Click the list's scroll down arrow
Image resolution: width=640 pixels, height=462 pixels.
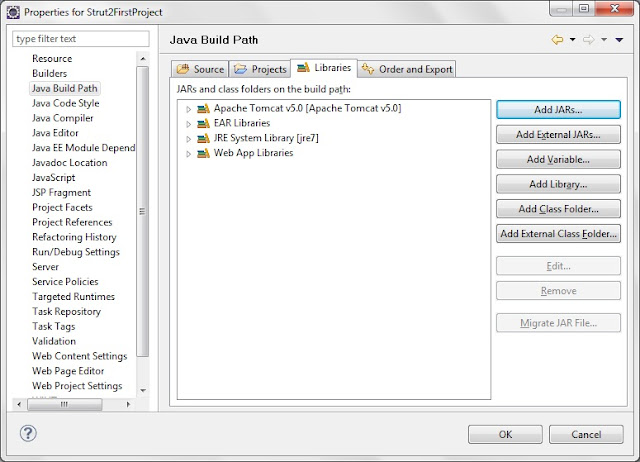pos(143,391)
